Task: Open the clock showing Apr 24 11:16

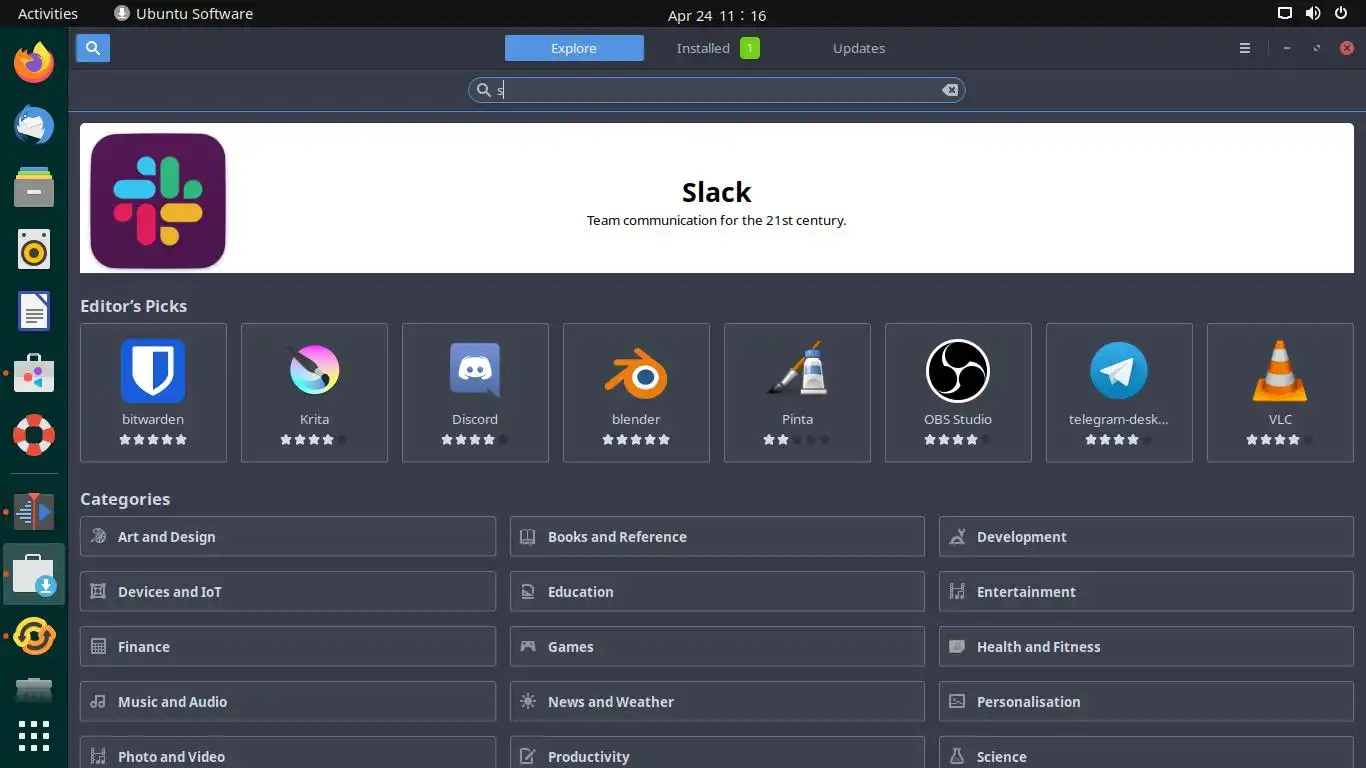Action: coord(717,15)
